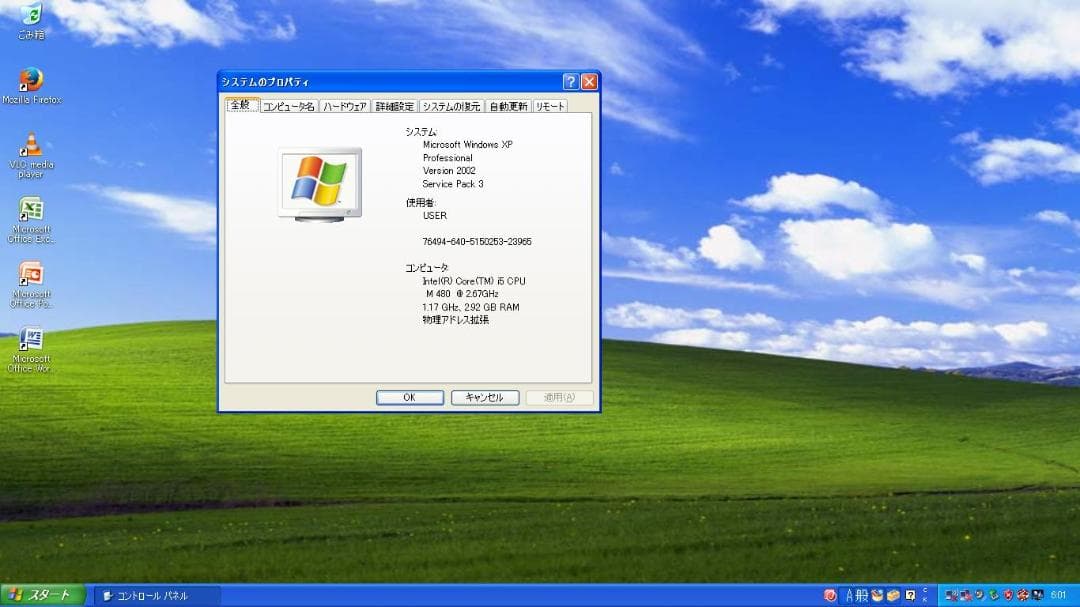
Task: Click the help question-mark icon on language bar
Action: tap(910, 595)
